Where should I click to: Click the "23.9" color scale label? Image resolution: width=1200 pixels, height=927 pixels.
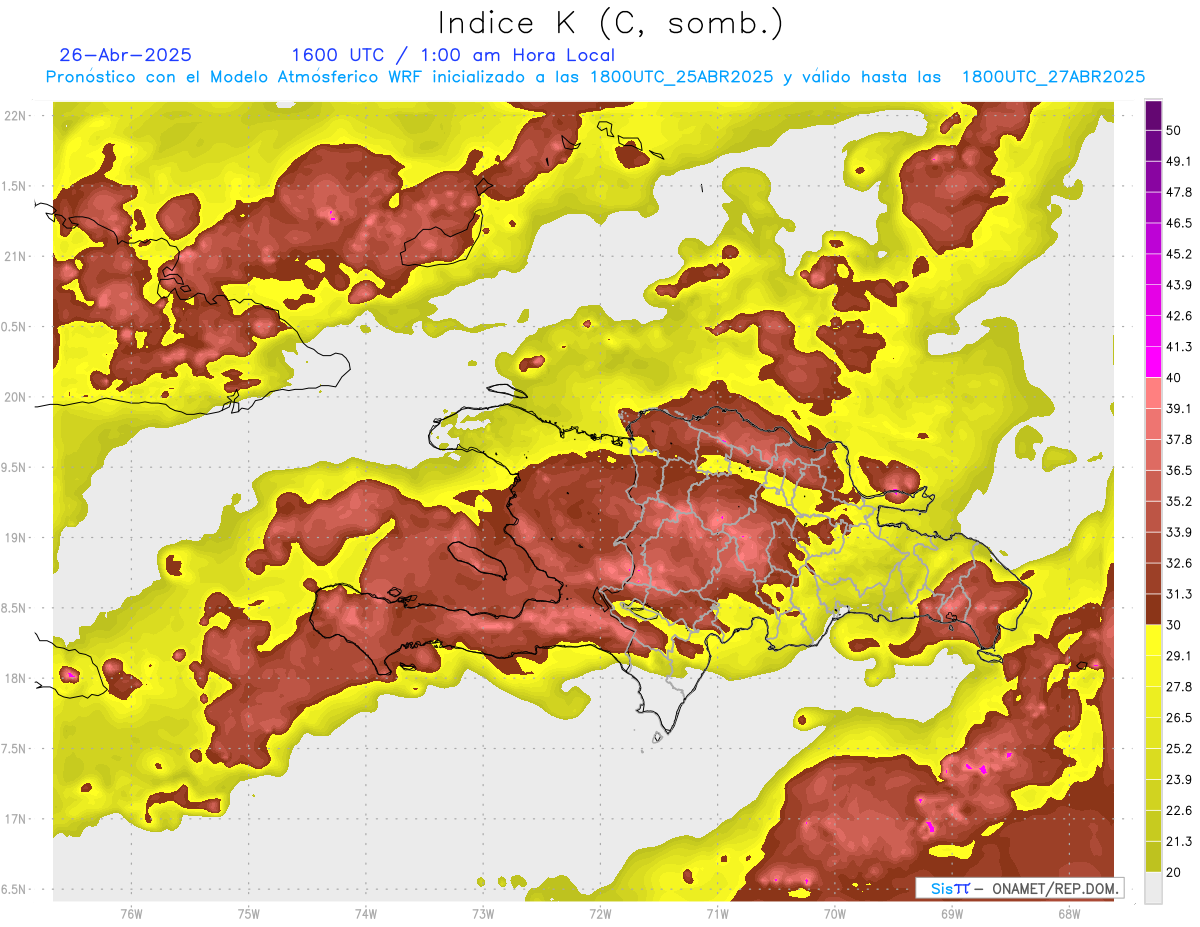(x=1178, y=780)
